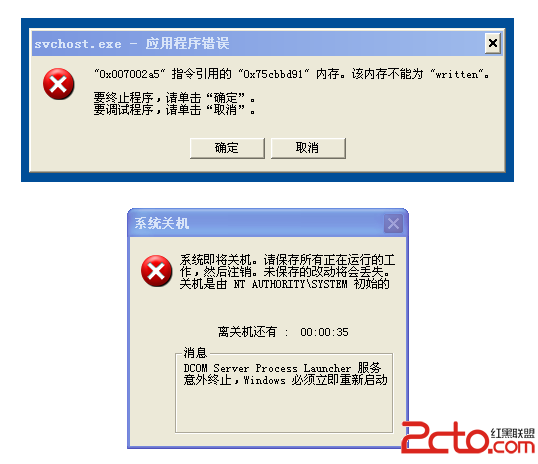Click the greyed-out close button on 系统关机
Viewport: 538px width, 464px height.
point(393,224)
